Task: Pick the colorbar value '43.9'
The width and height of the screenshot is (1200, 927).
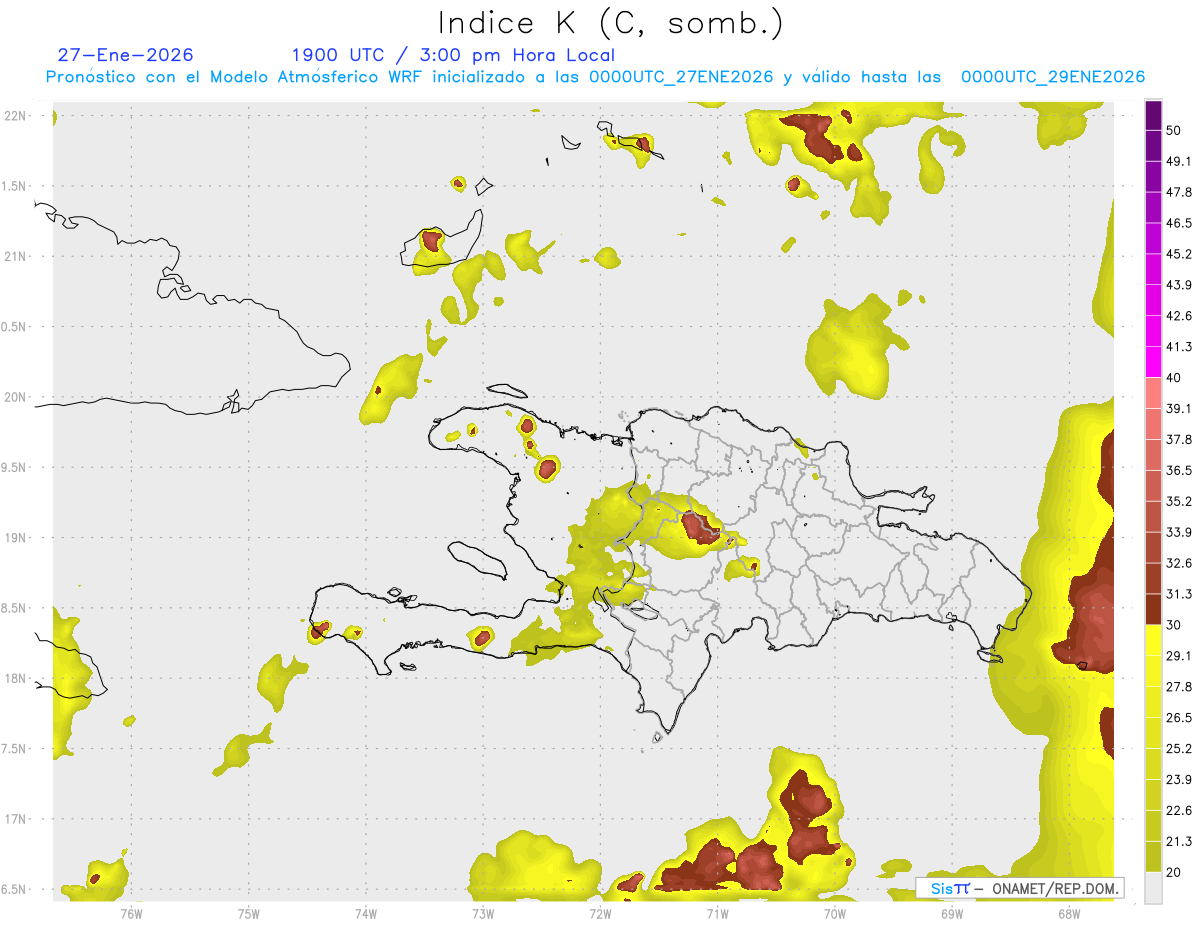Action: tap(1179, 285)
